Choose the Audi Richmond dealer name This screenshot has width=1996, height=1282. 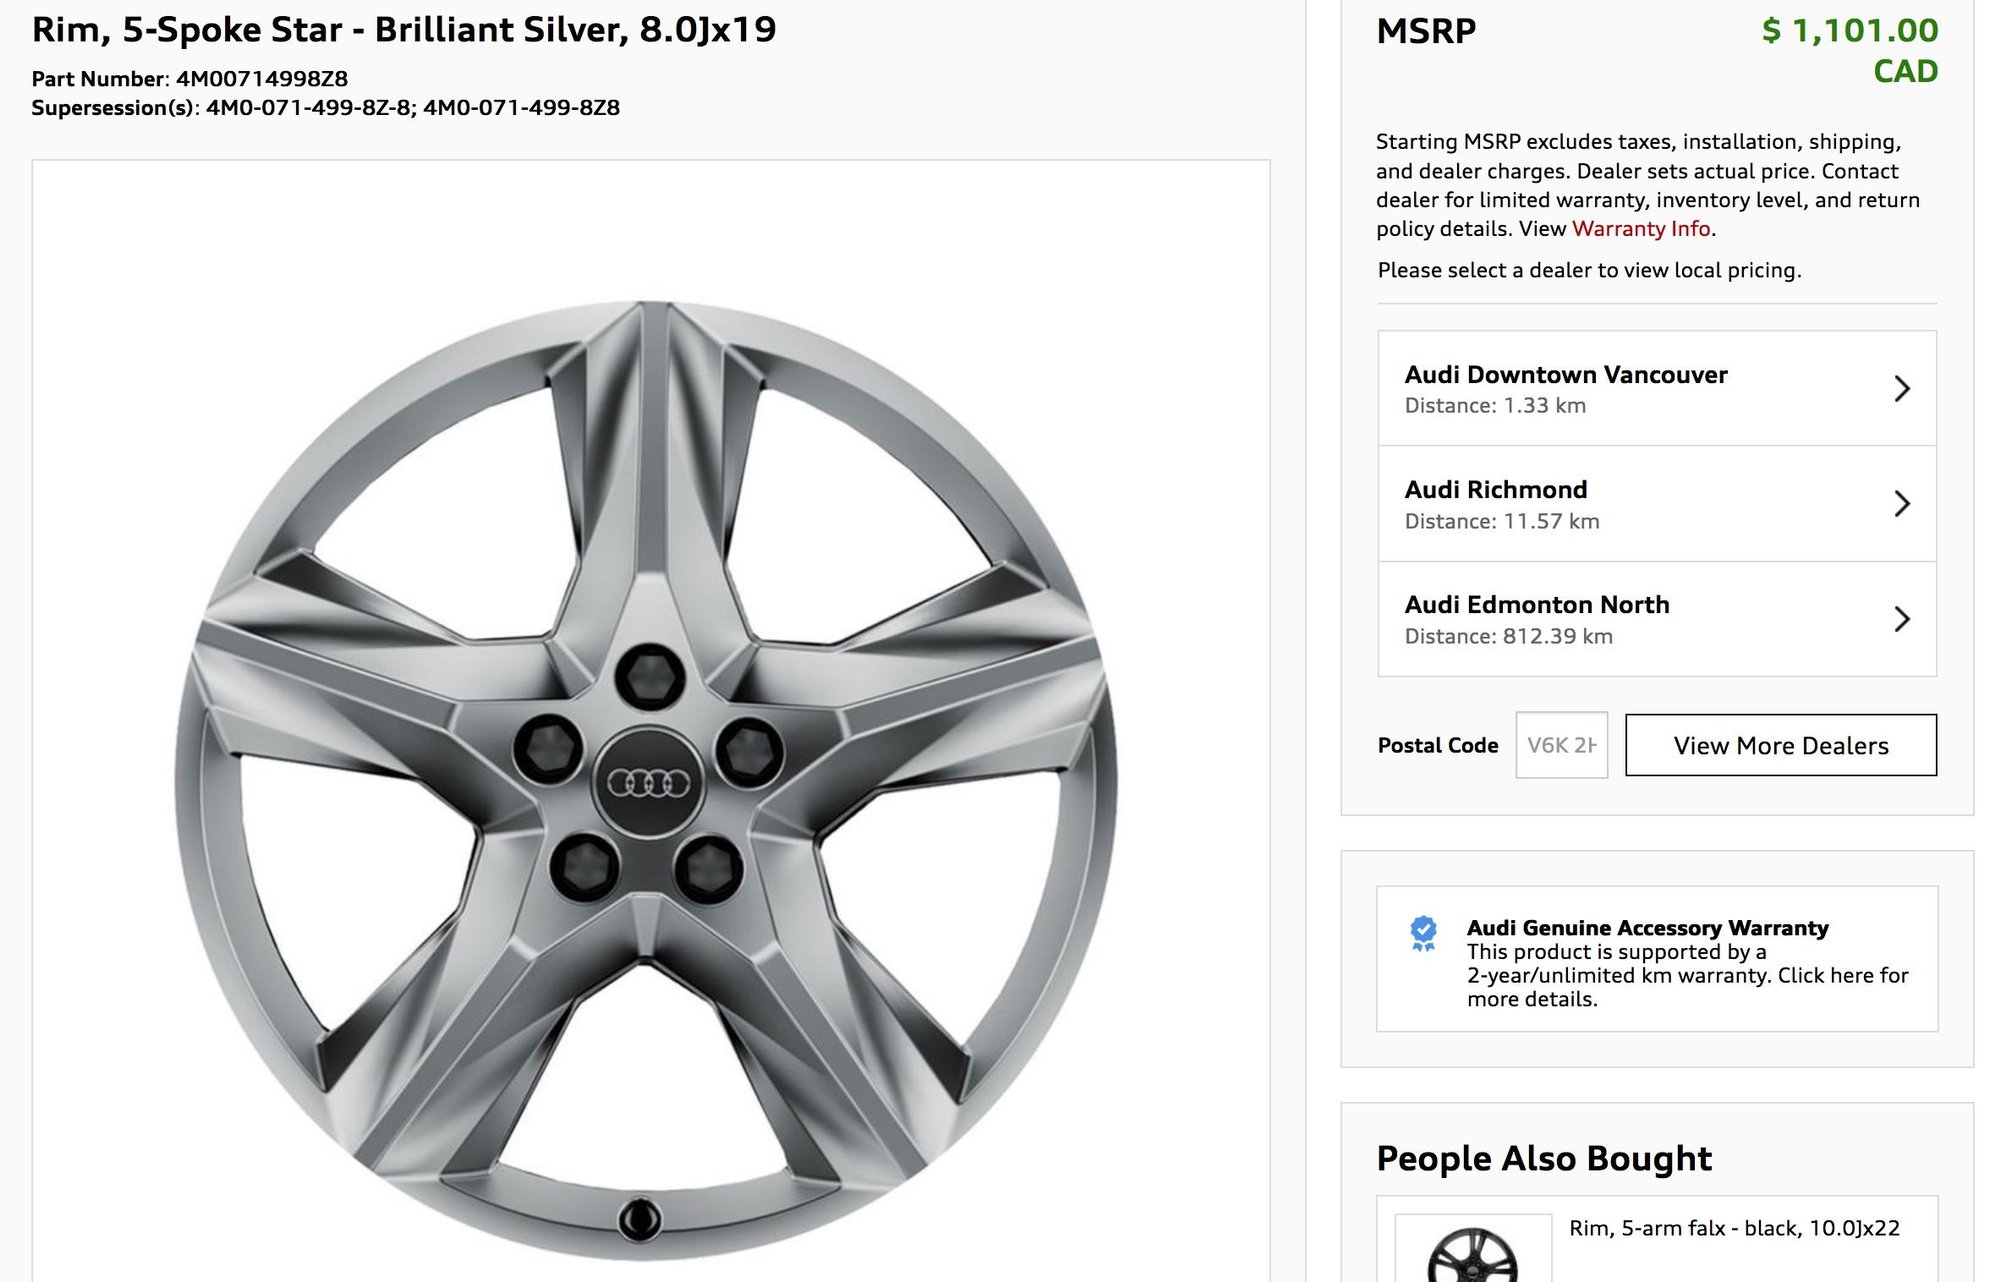pos(1495,490)
